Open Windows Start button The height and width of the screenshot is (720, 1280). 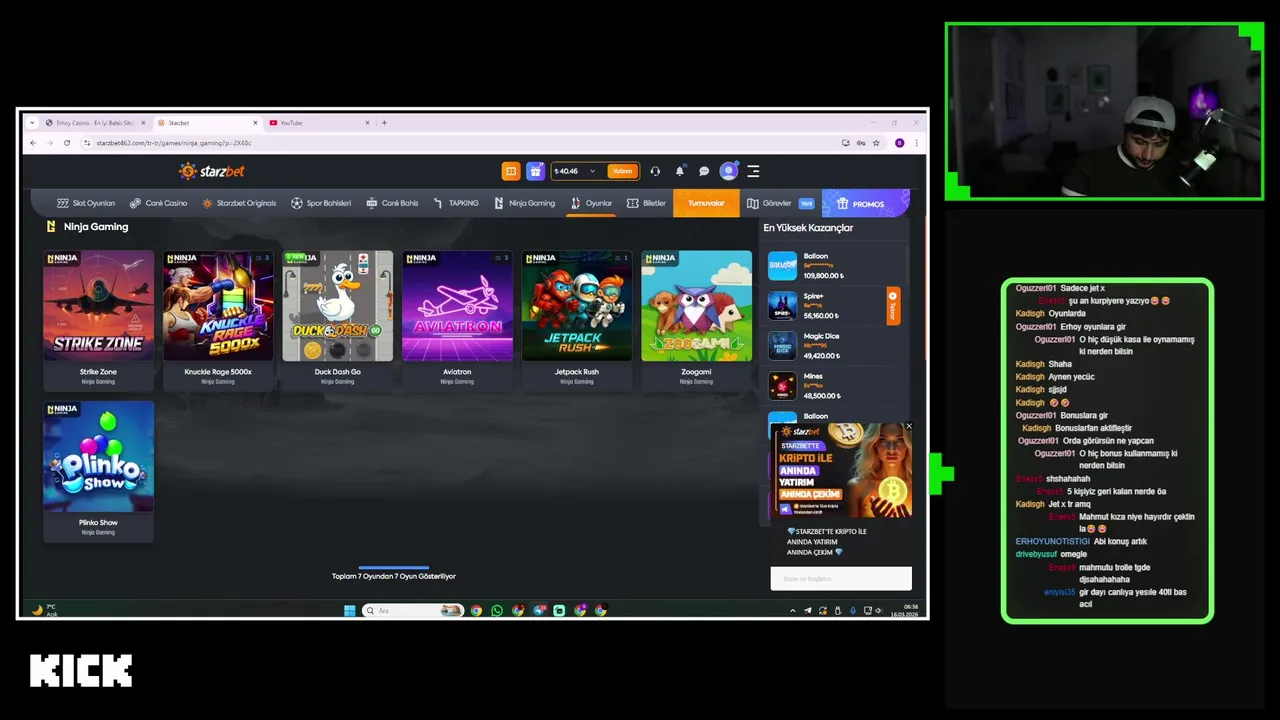coord(349,610)
